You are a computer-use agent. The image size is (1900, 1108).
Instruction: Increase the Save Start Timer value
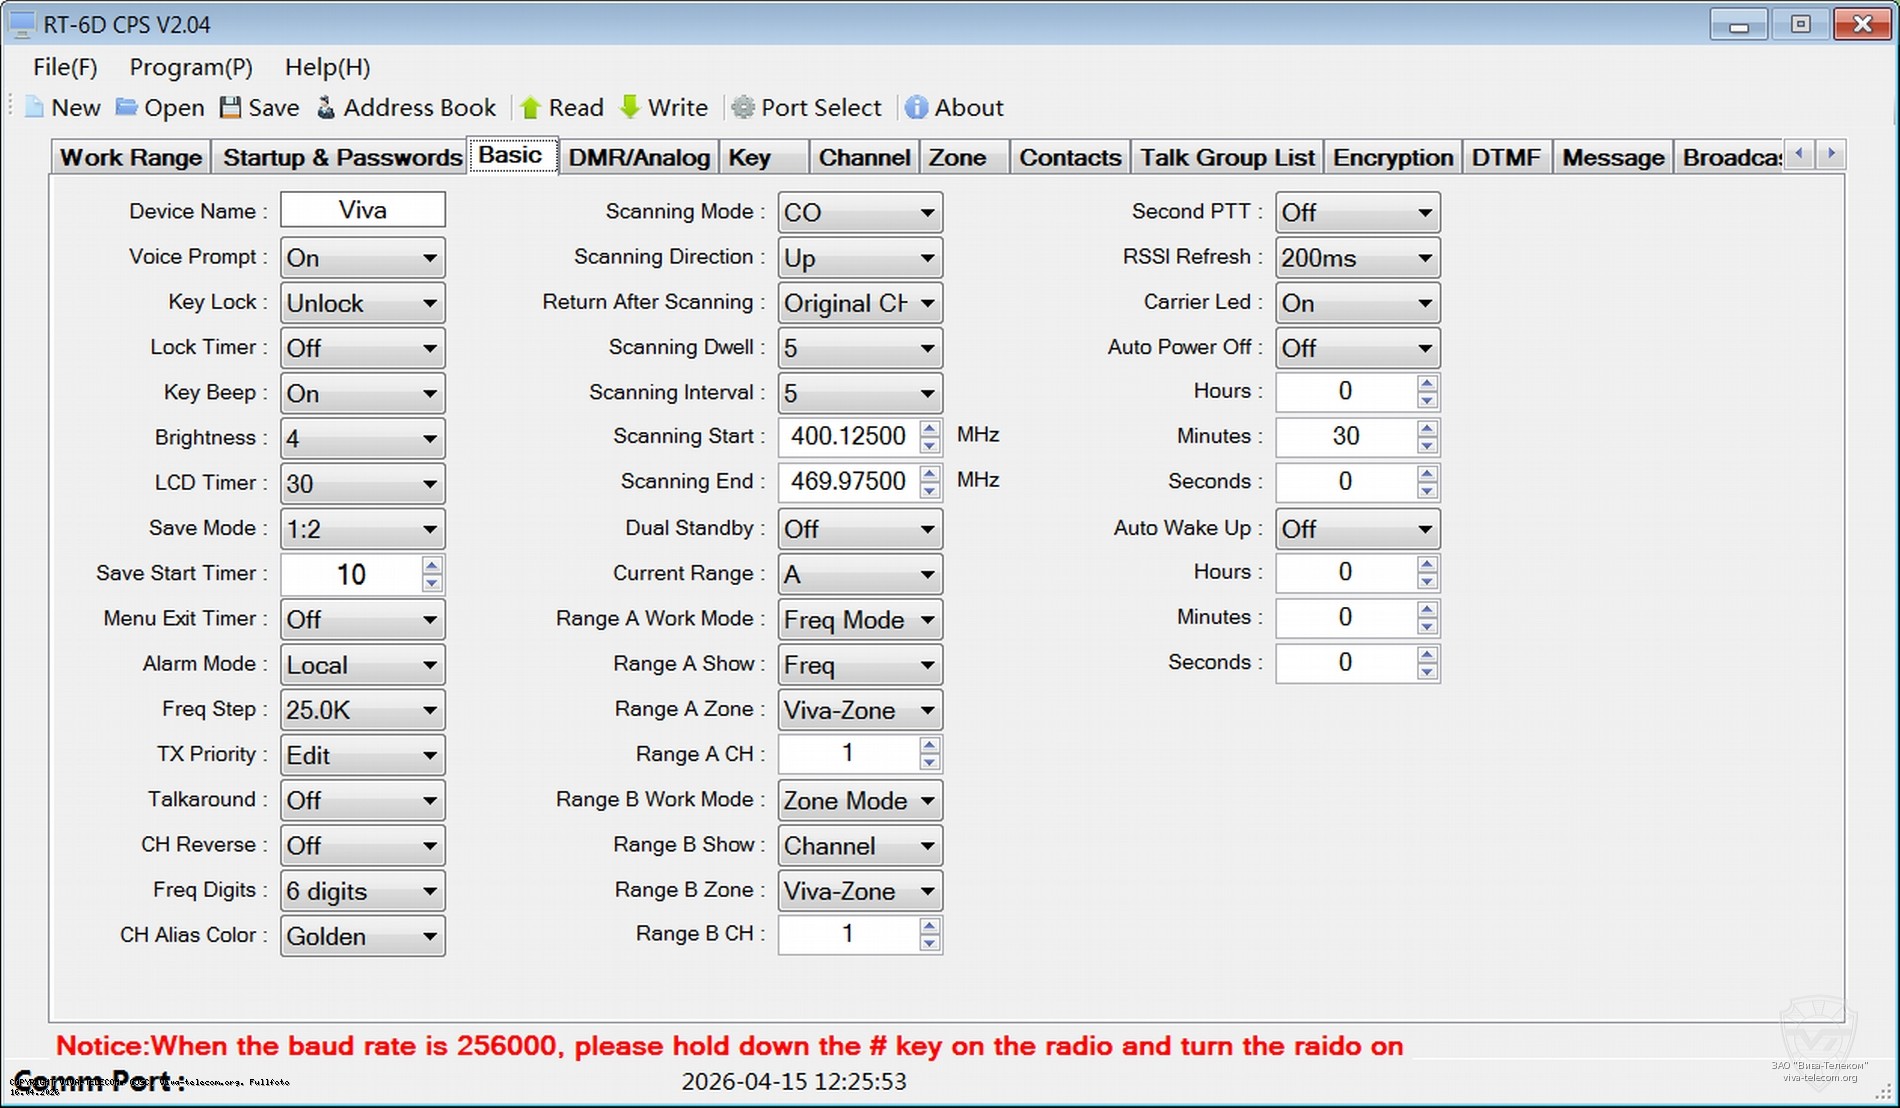(x=432, y=566)
